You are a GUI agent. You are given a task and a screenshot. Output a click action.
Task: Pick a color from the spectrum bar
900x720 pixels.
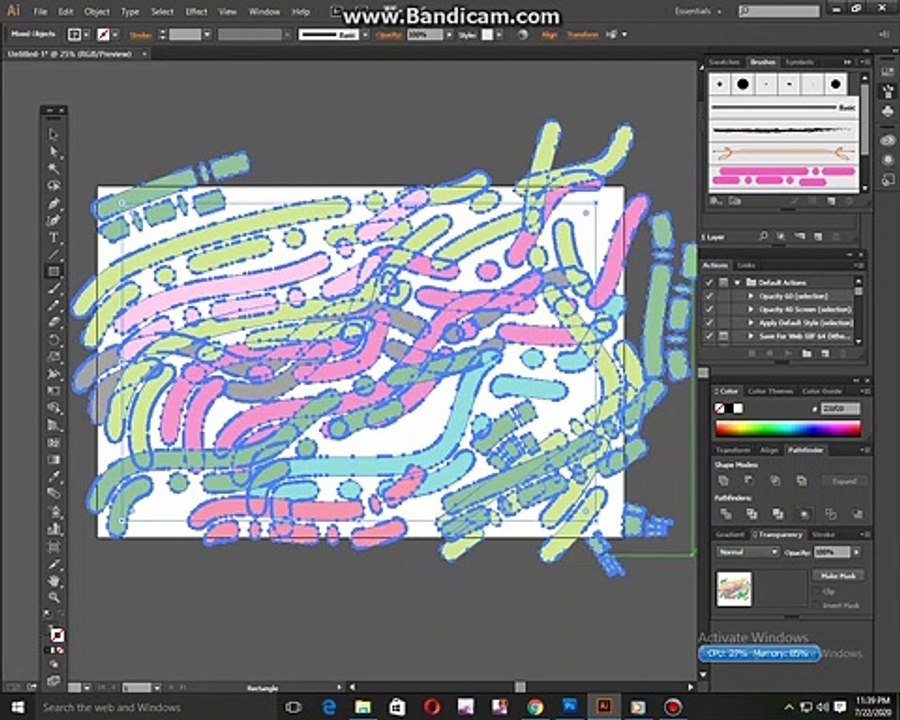788,428
